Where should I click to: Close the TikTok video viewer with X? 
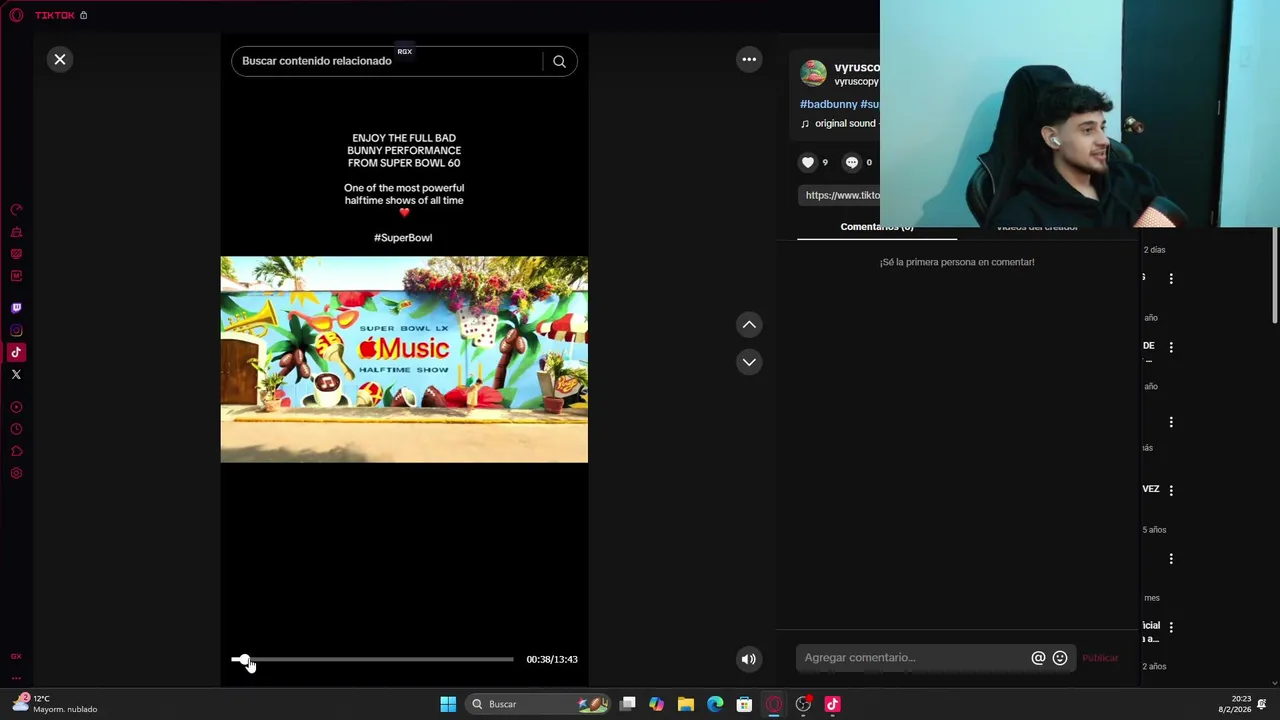pos(60,59)
